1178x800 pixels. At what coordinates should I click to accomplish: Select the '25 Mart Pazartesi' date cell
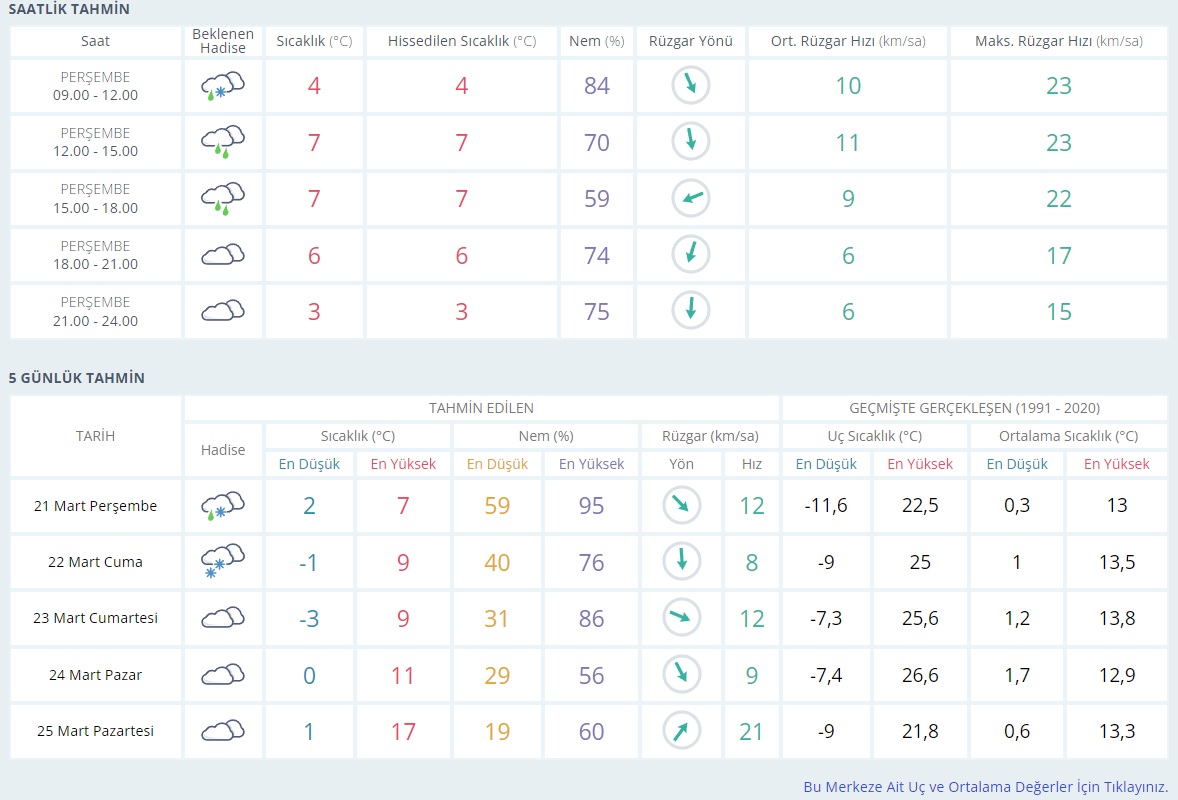point(95,731)
